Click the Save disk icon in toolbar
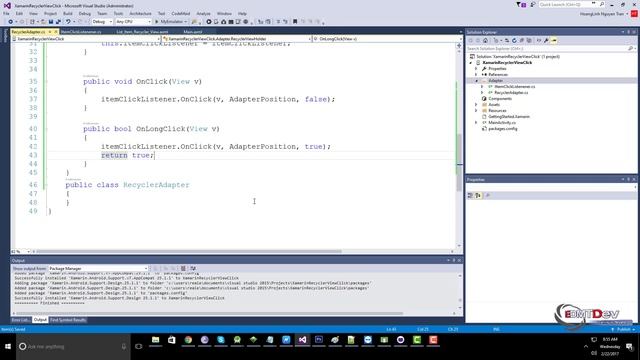The image size is (640, 360). [51, 22]
